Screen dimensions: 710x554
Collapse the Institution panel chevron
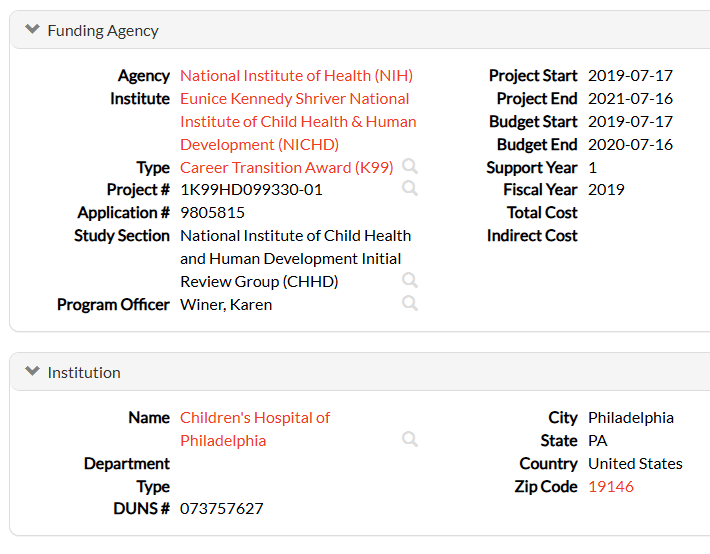(33, 372)
